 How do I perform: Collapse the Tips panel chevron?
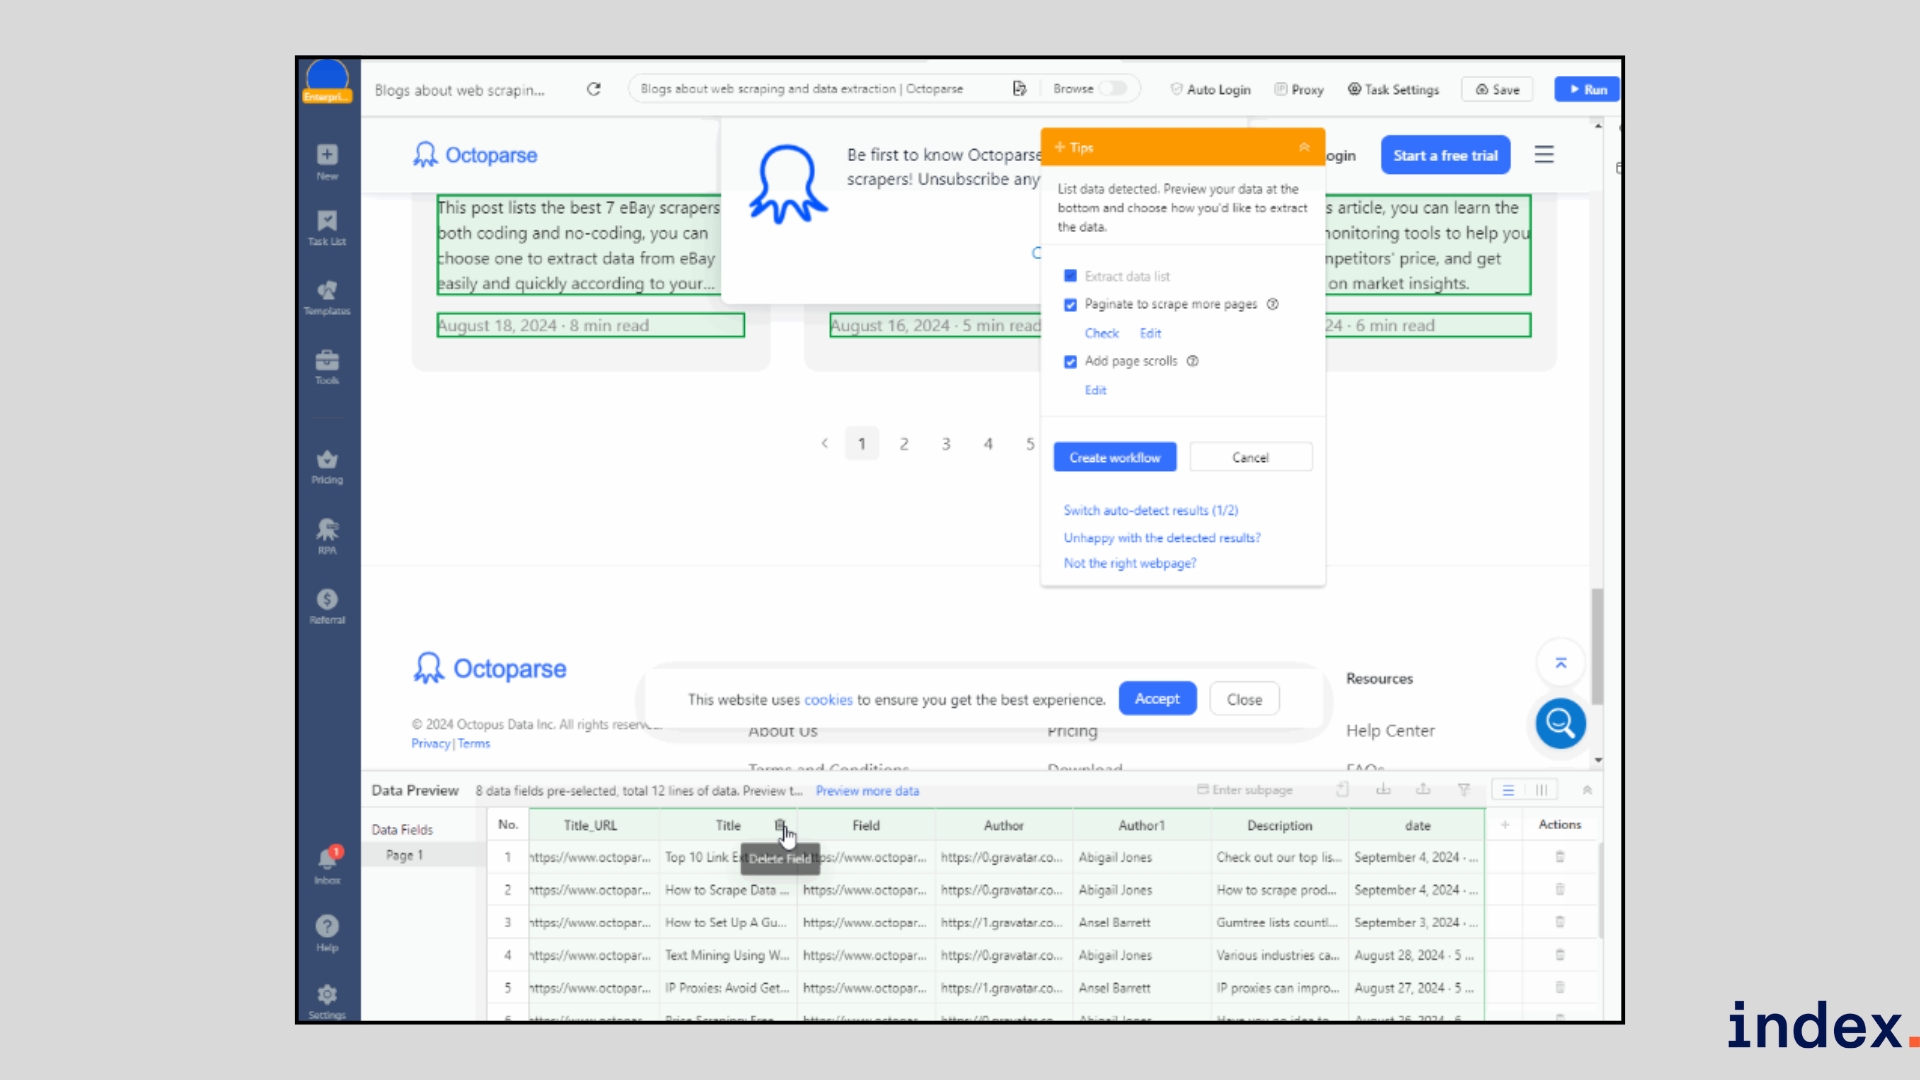pyautogui.click(x=1304, y=148)
